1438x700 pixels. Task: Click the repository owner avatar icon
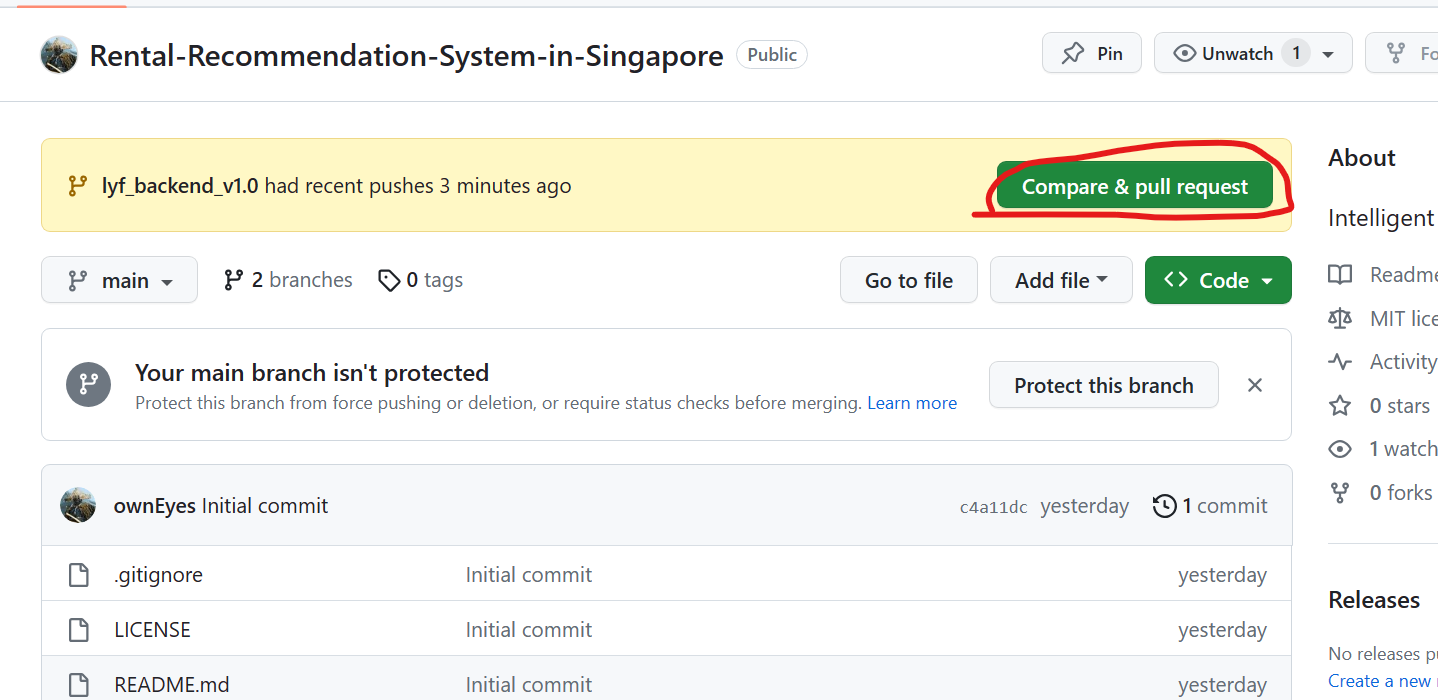(59, 54)
